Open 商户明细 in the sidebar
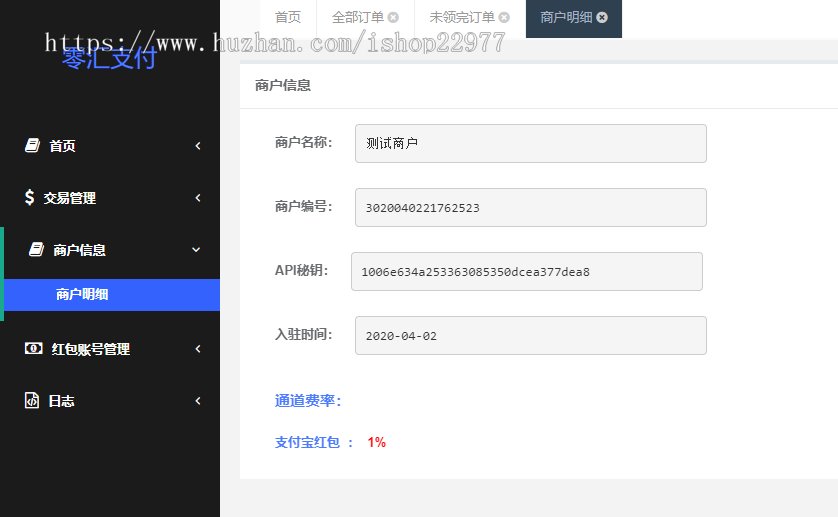Screen dimensions: 838x517 pos(112,295)
